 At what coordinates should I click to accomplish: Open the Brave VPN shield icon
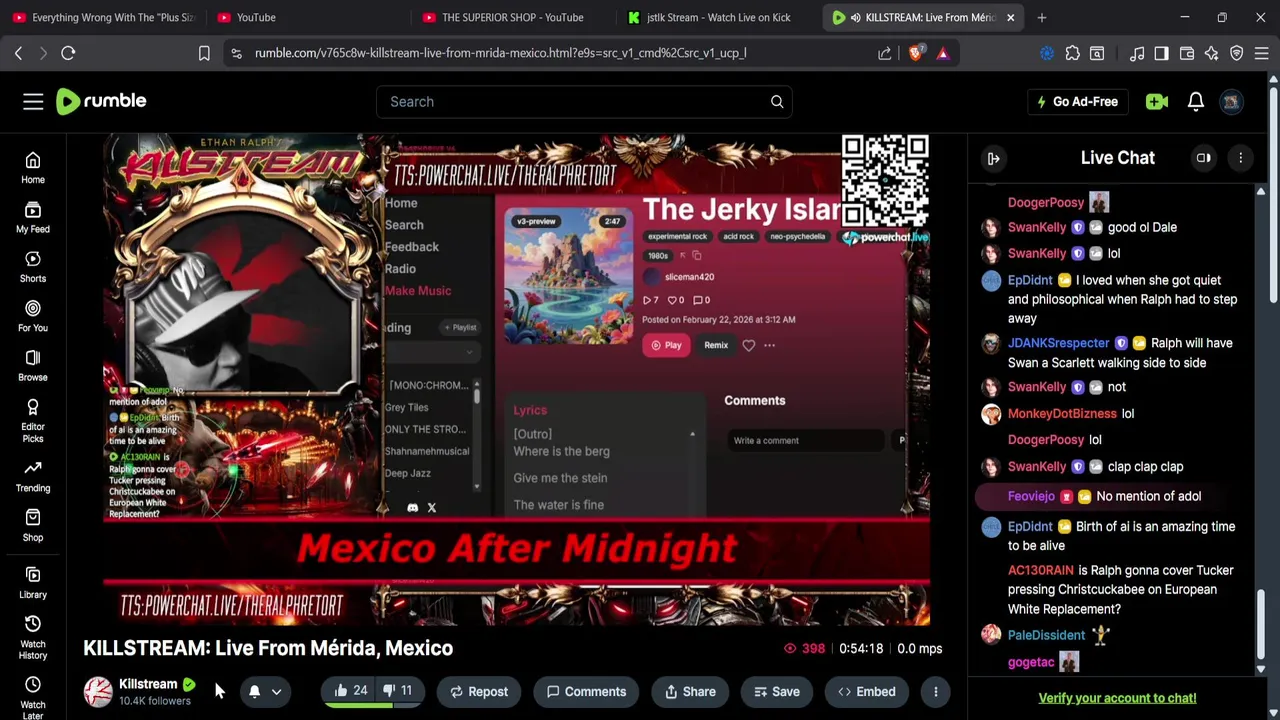1237,53
